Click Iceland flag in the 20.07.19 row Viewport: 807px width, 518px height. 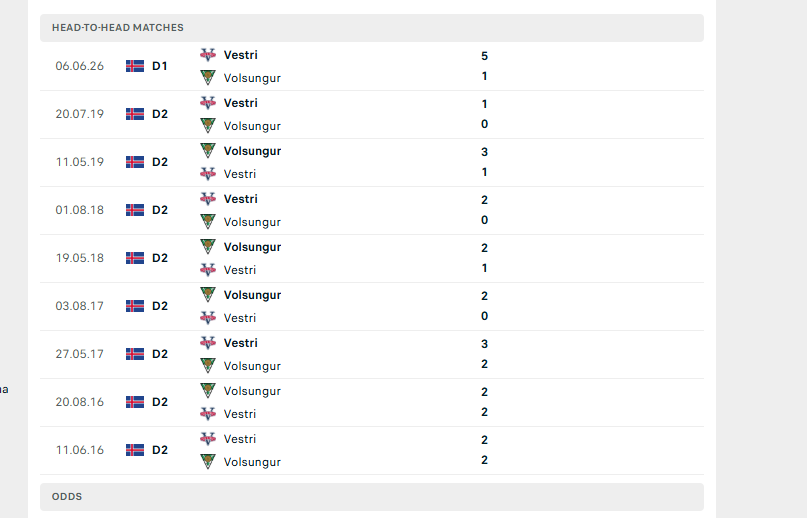(x=135, y=114)
